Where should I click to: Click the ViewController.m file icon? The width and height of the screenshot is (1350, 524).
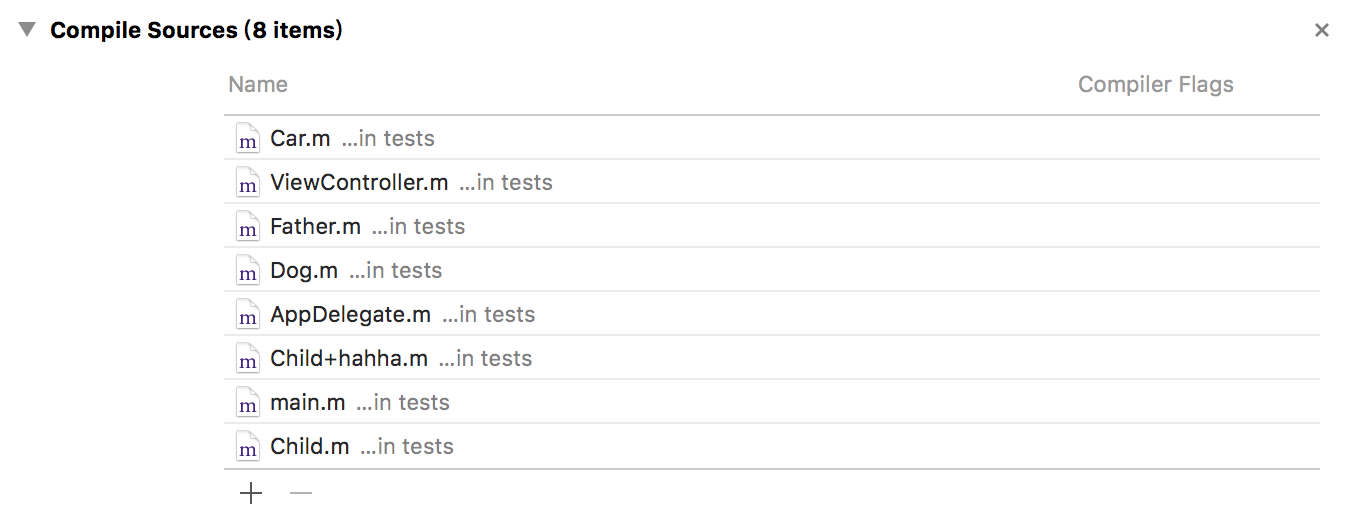coord(247,183)
